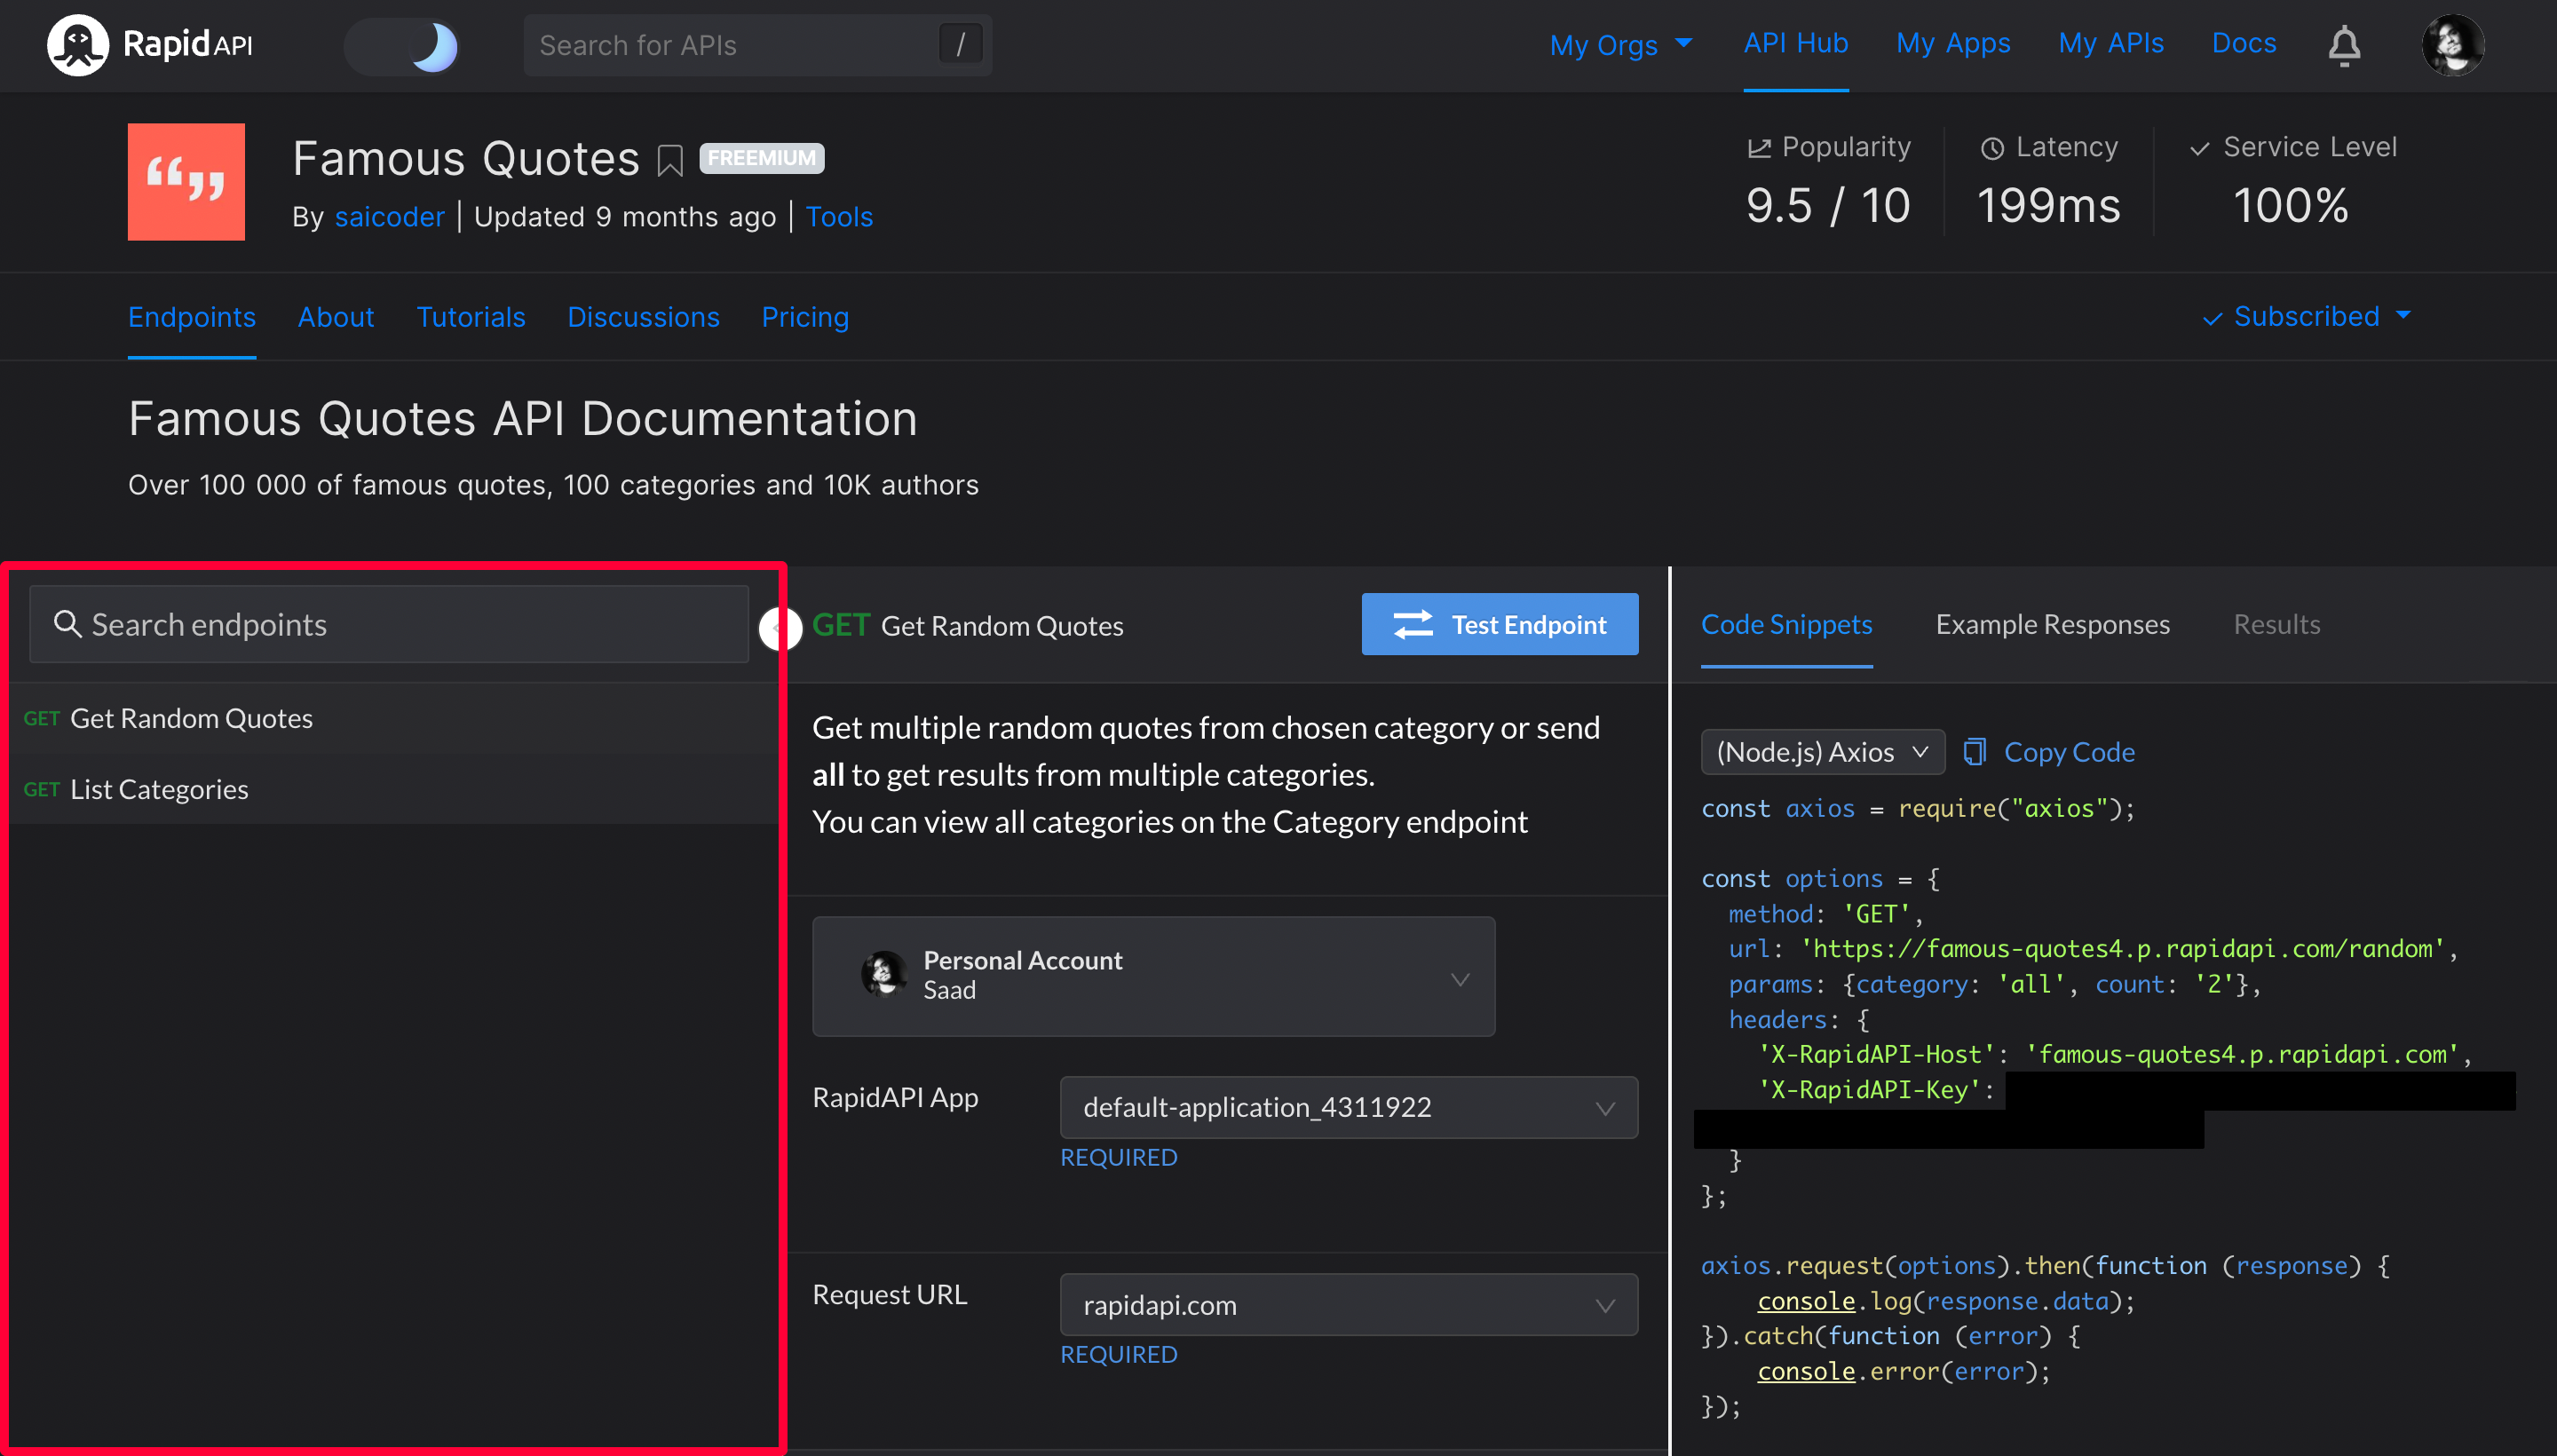Bookmark the Famous Quotes API
Image resolution: width=2557 pixels, height=1456 pixels.
coord(670,160)
